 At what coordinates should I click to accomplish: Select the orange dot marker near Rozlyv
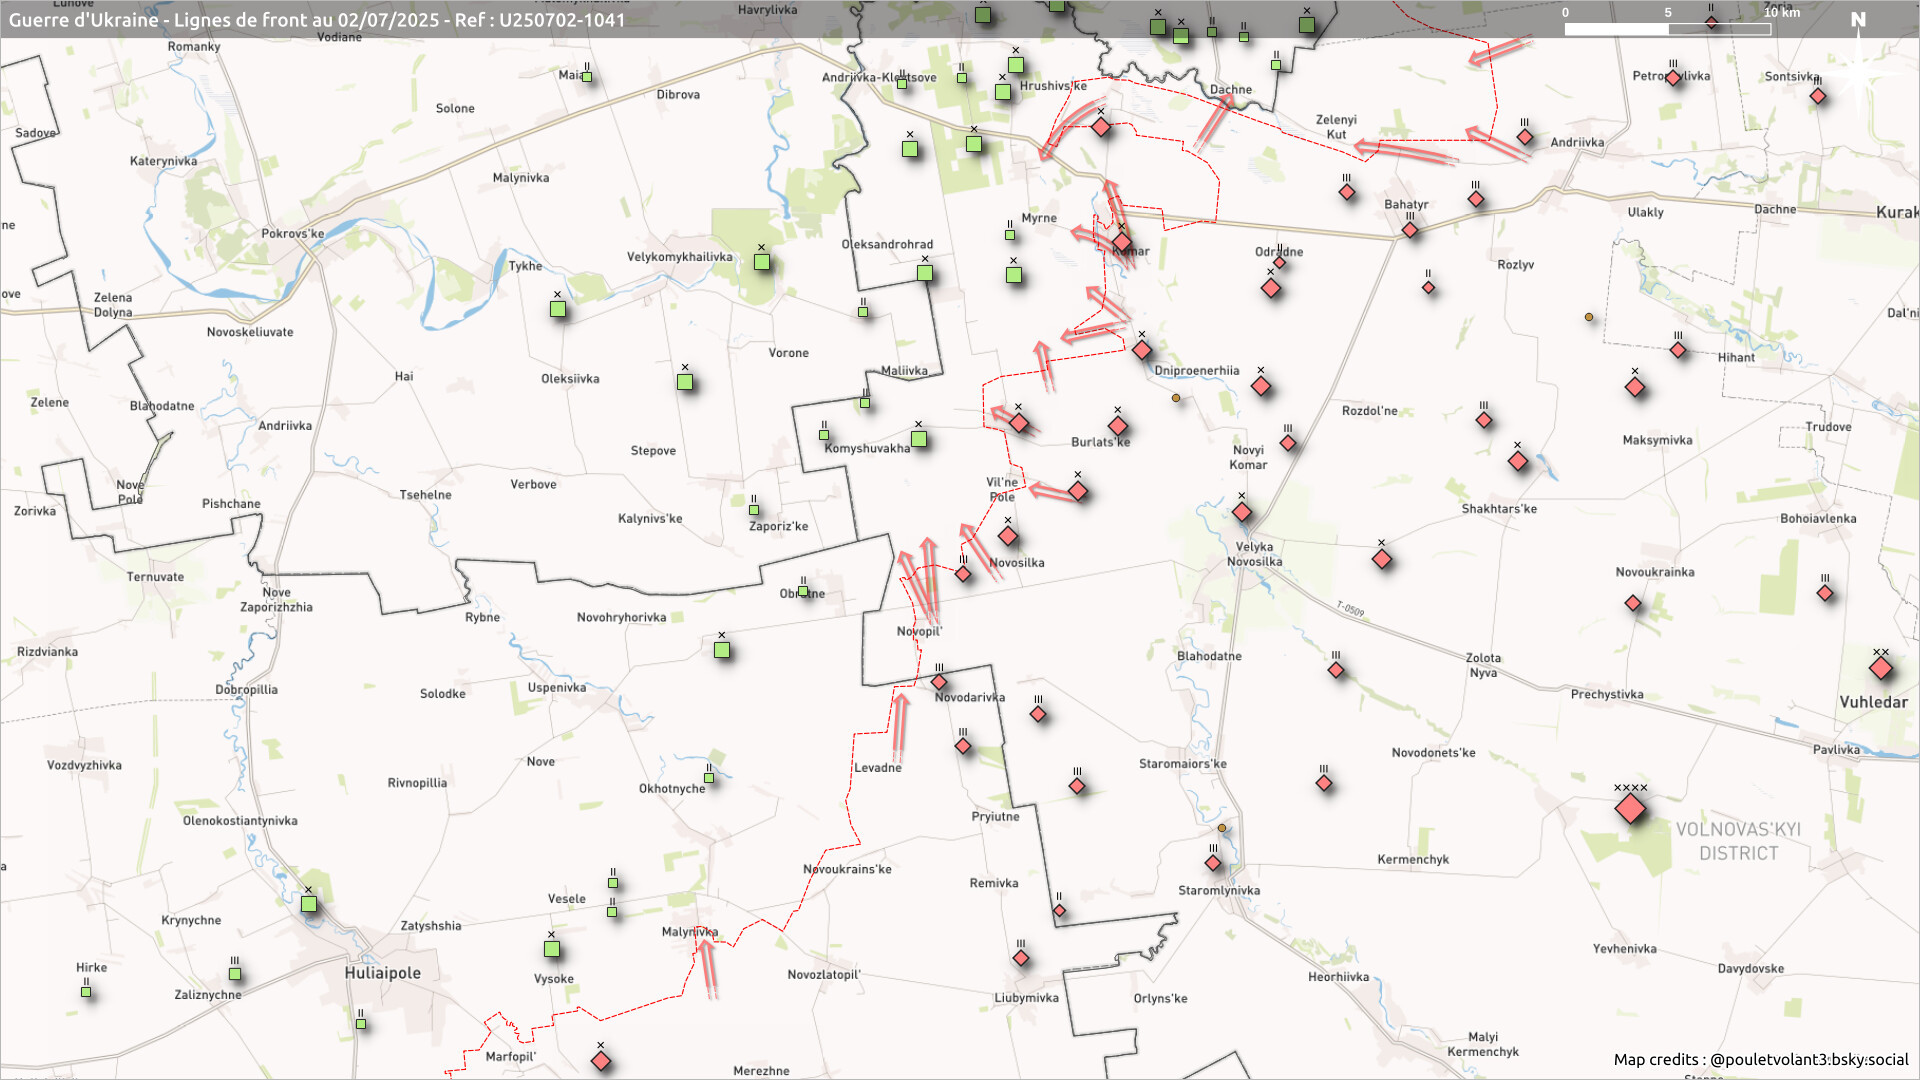point(1589,317)
